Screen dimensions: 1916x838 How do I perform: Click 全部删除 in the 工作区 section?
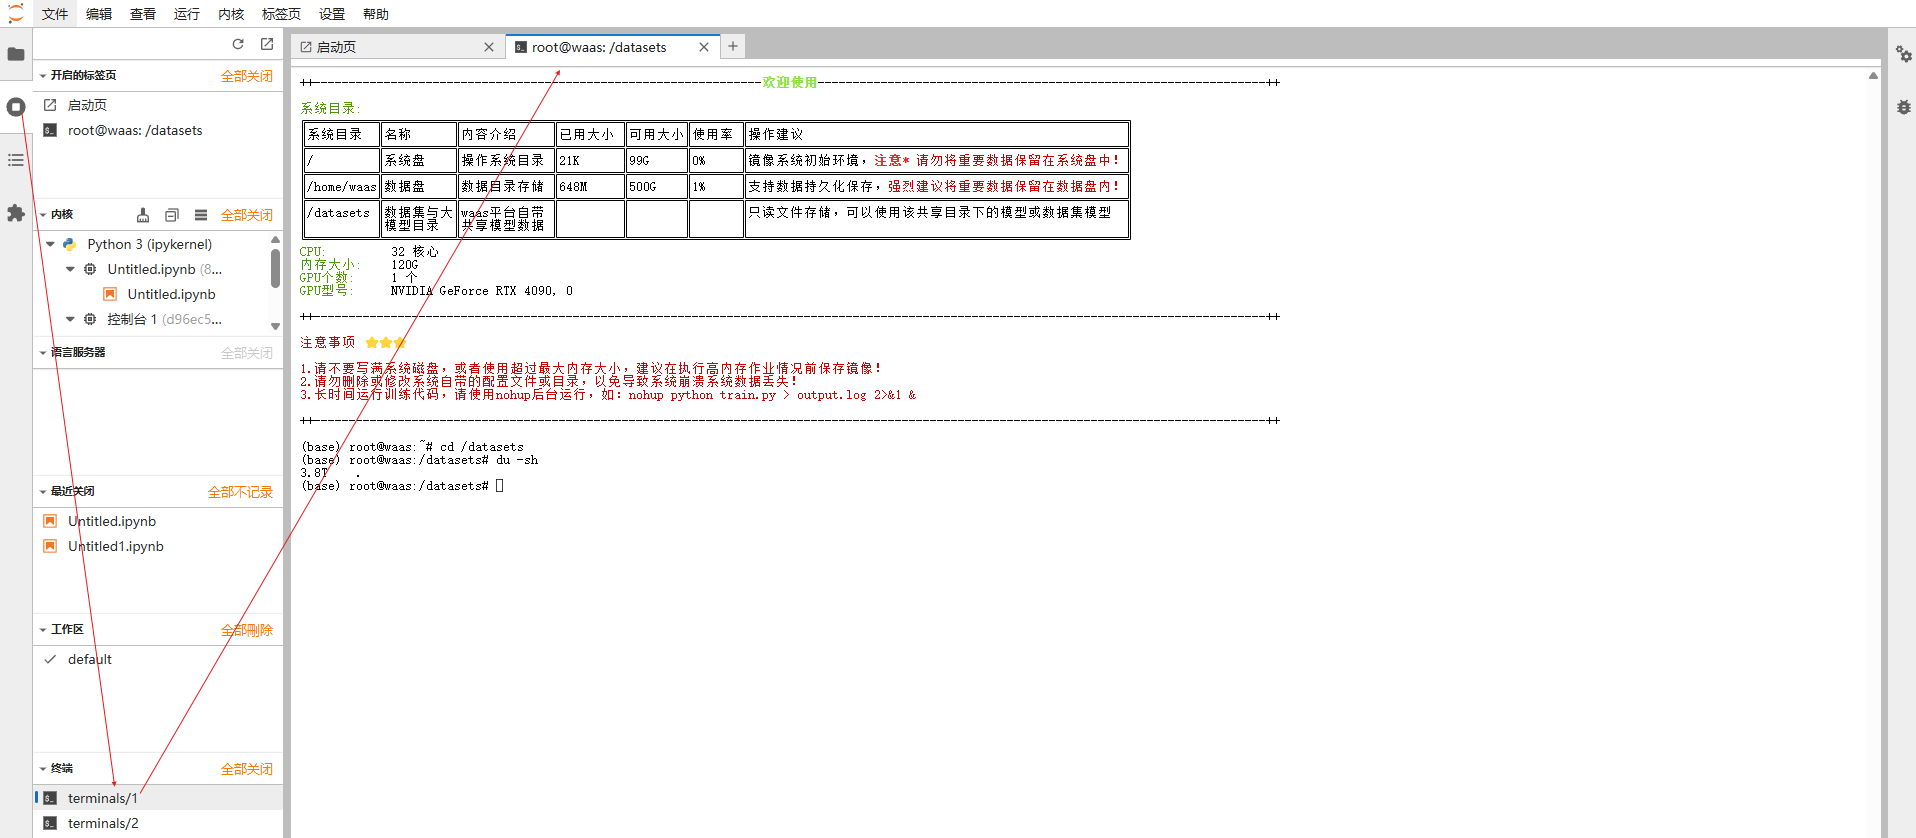(246, 630)
